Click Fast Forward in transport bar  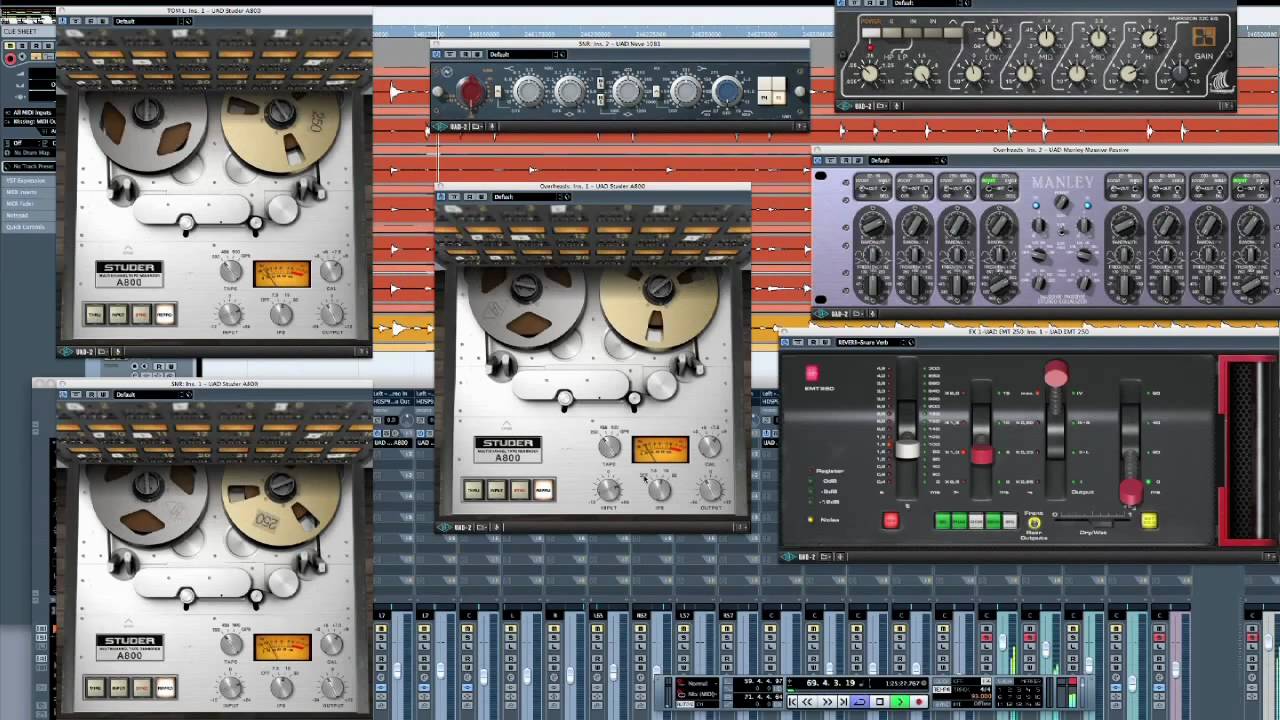coord(827,702)
